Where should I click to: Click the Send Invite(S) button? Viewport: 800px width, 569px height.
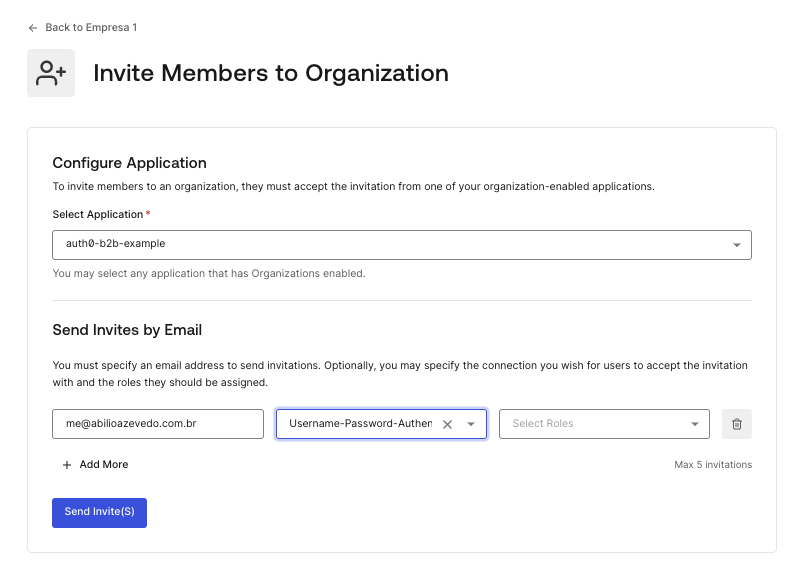pos(99,513)
